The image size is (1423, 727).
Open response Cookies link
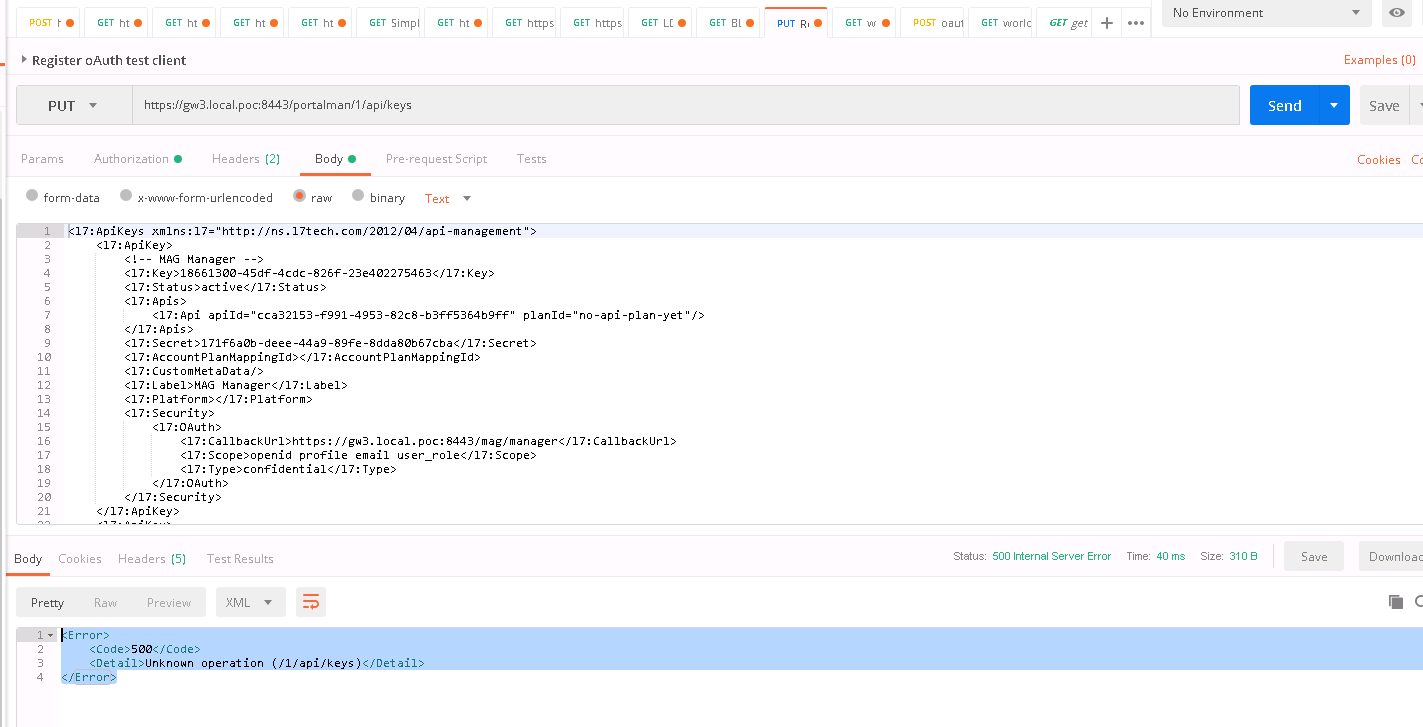pos(80,558)
